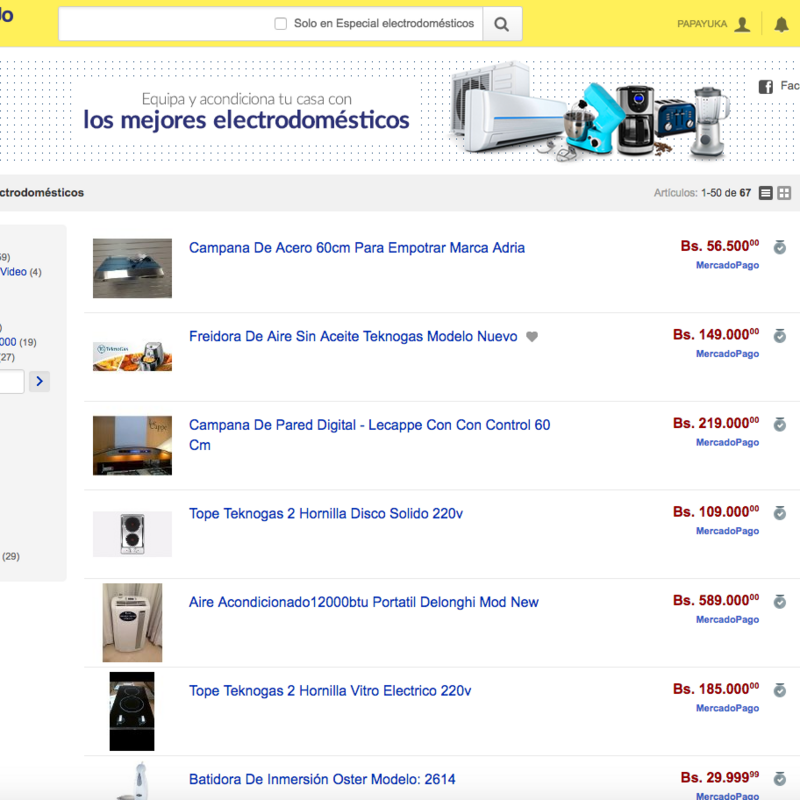Apply price range with arrow button
The height and width of the screenshot is (800, 800).
pos(39,381)
